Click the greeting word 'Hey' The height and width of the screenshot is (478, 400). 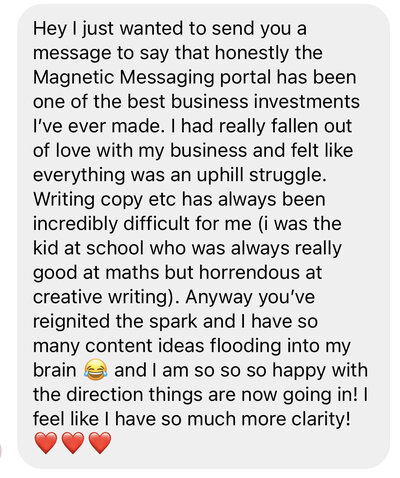[x=49, y=29]
